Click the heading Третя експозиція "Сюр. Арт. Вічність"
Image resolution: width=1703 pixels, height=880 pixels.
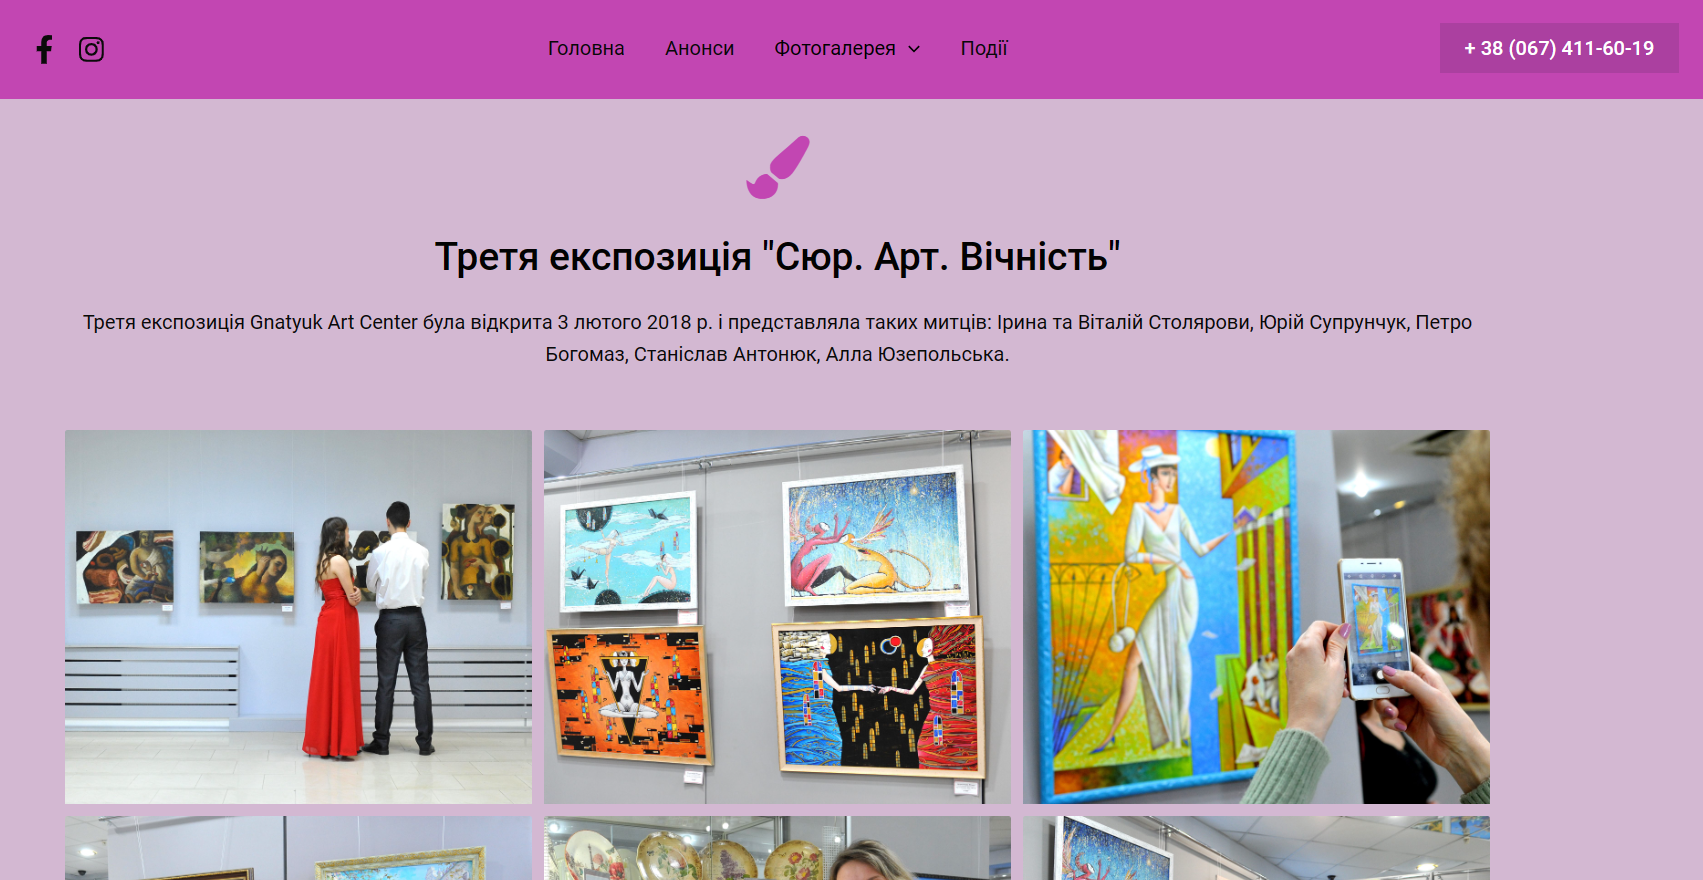pos(777,257)
